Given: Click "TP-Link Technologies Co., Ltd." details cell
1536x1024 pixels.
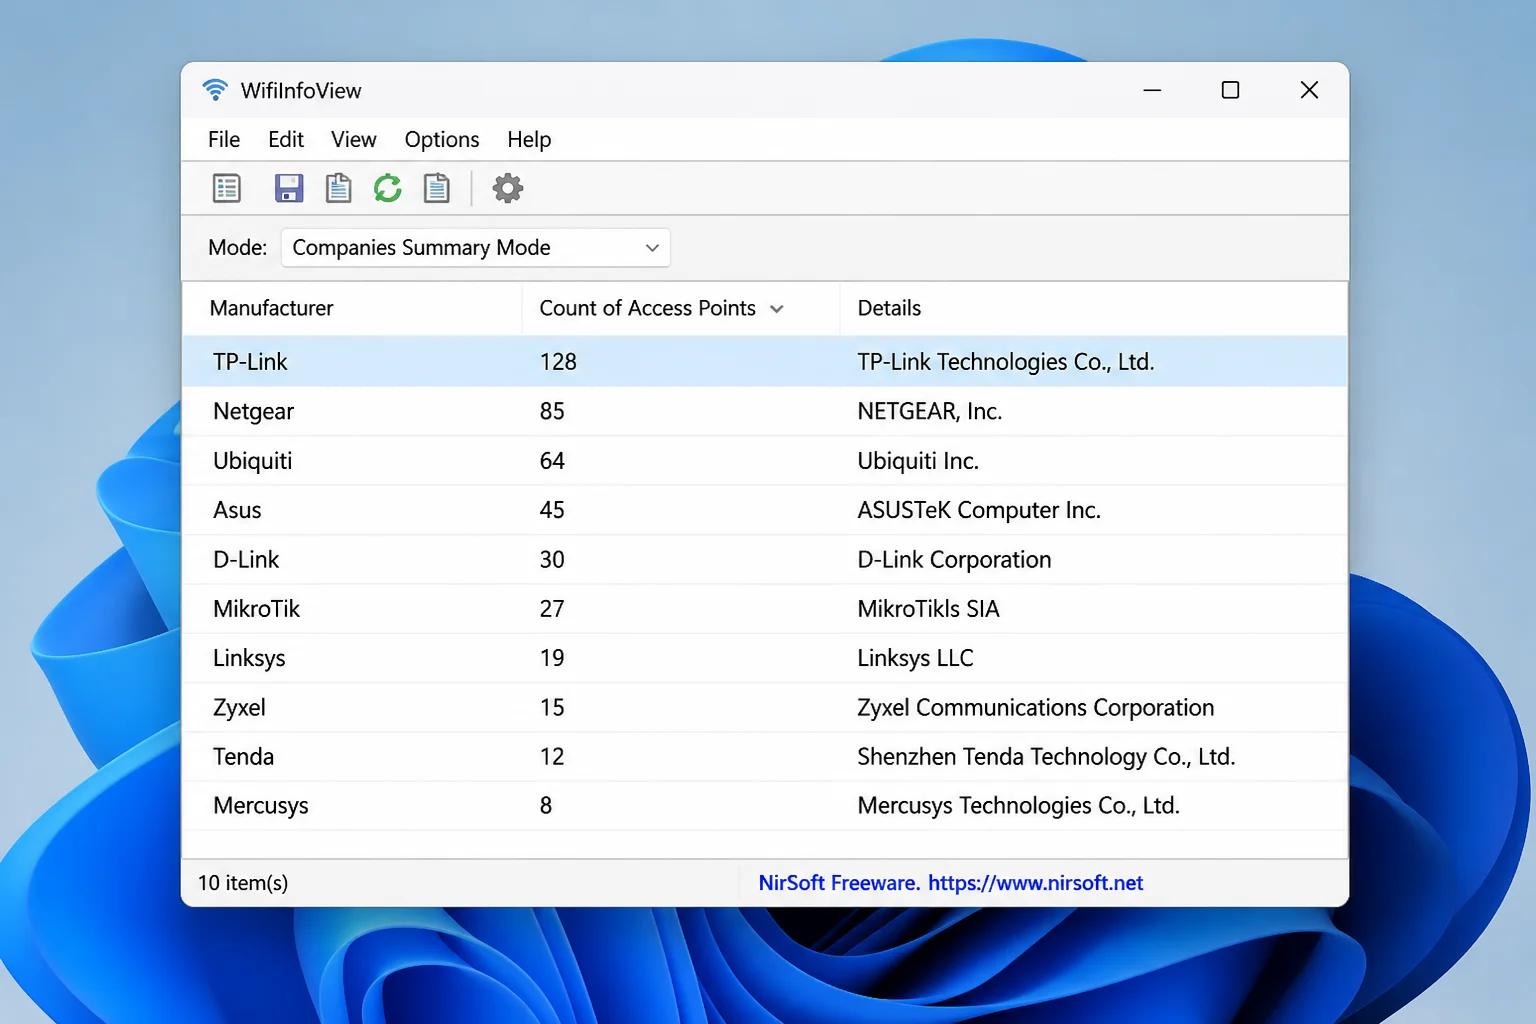Looking at the screenshot, I should point(1006,362).
